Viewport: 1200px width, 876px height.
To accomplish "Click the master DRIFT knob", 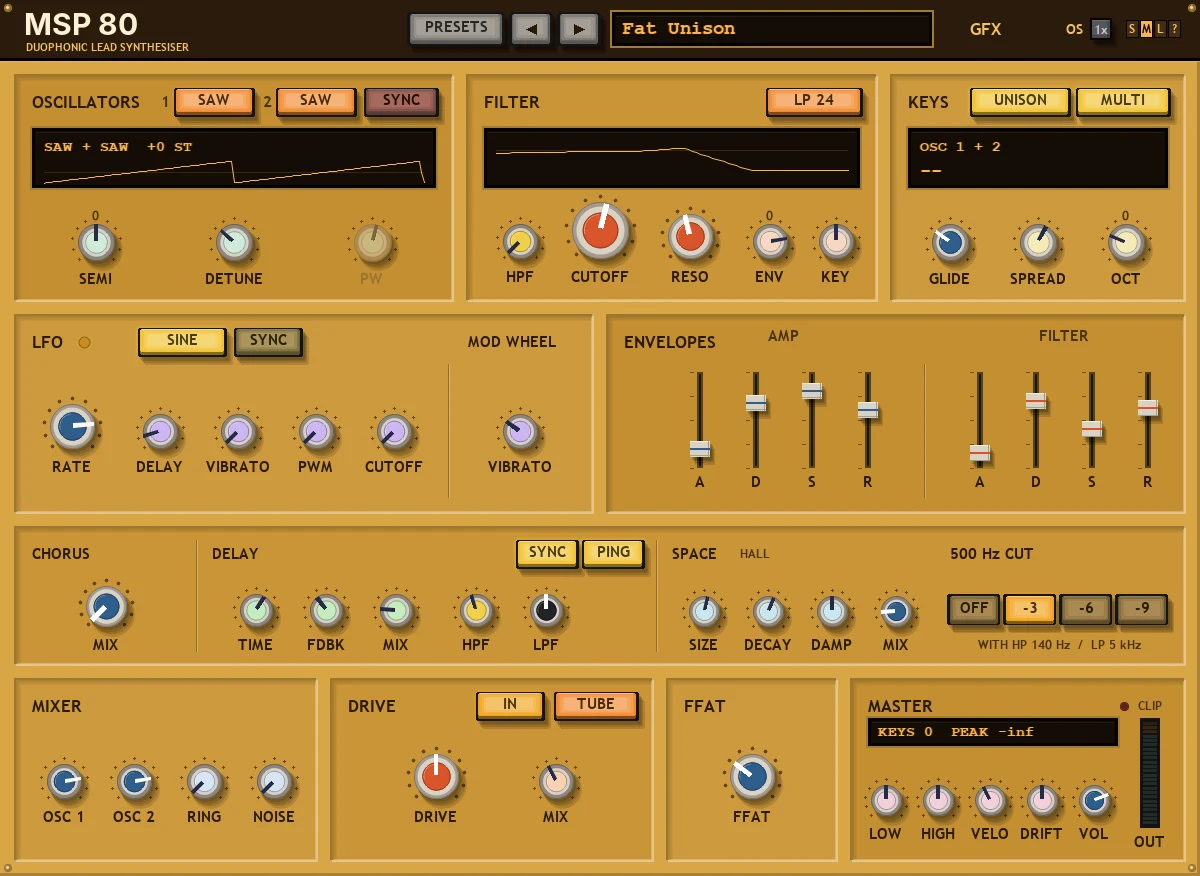I will pyautogui.click(x=1042, y=800).
